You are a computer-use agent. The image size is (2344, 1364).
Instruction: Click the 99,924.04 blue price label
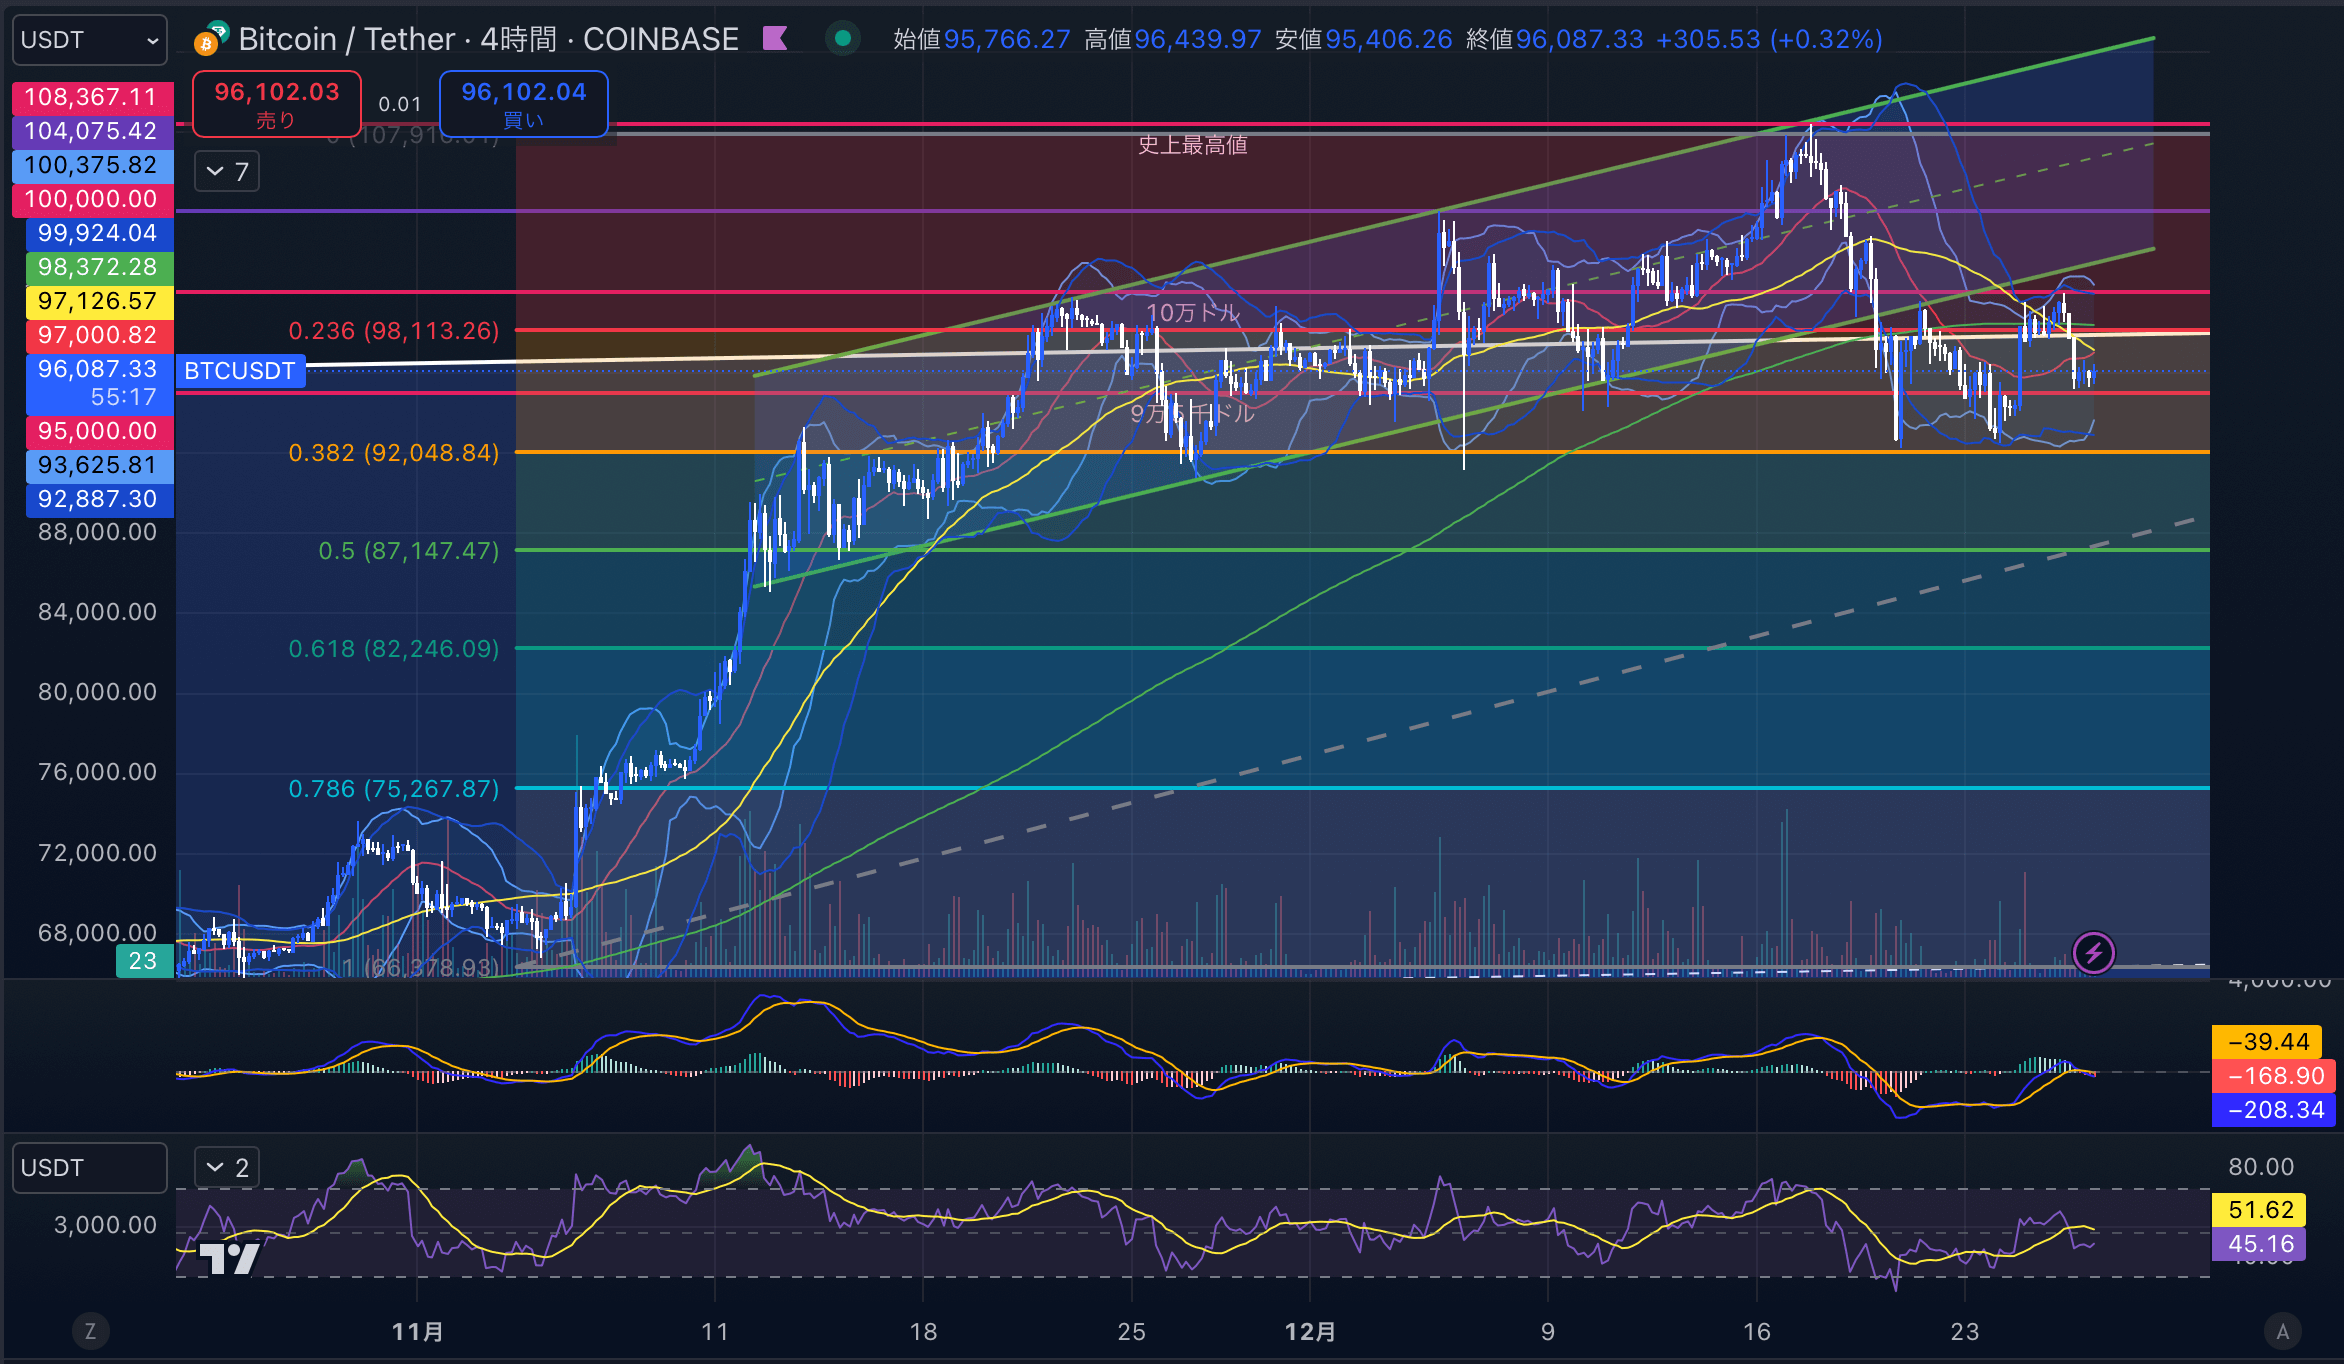coord(98,233)
